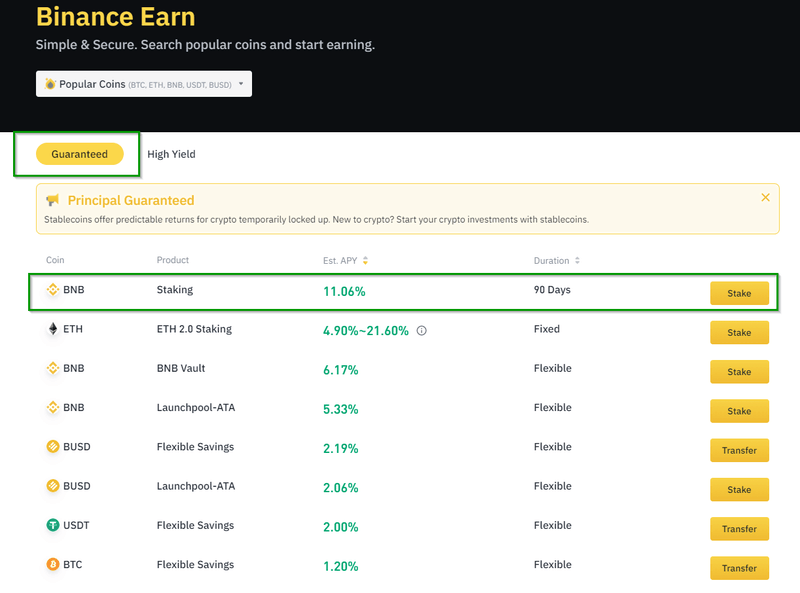The height and width of the screenshot is (593, 800).
Task: Transfer BUSD to Flexible Savings
Action: (x=739, y=450)
